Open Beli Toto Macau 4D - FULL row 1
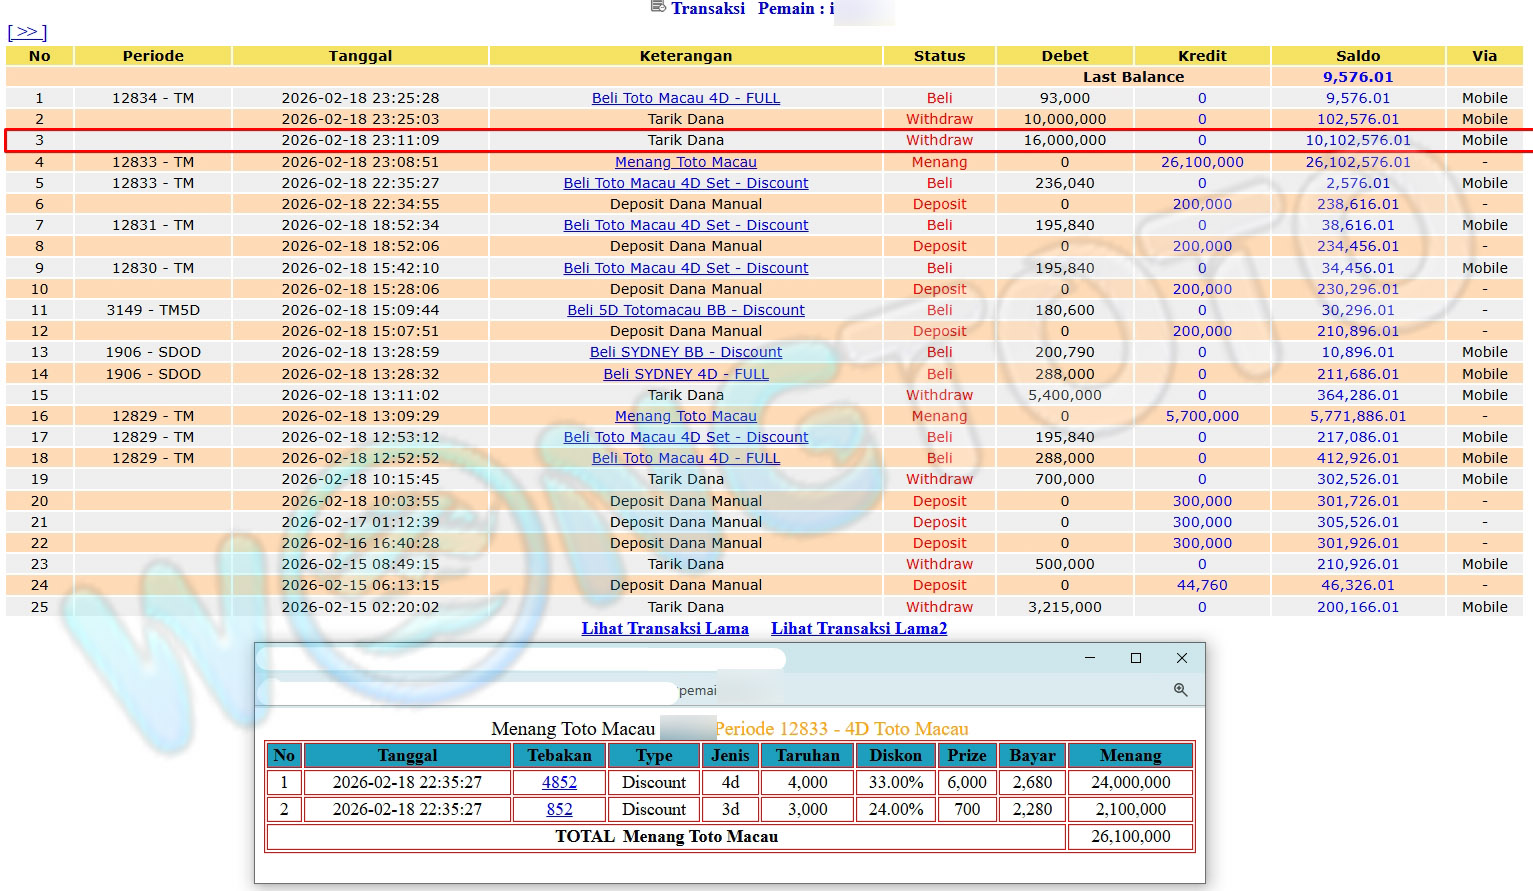Screen dimensions: 1533x891 pos(685,98)
